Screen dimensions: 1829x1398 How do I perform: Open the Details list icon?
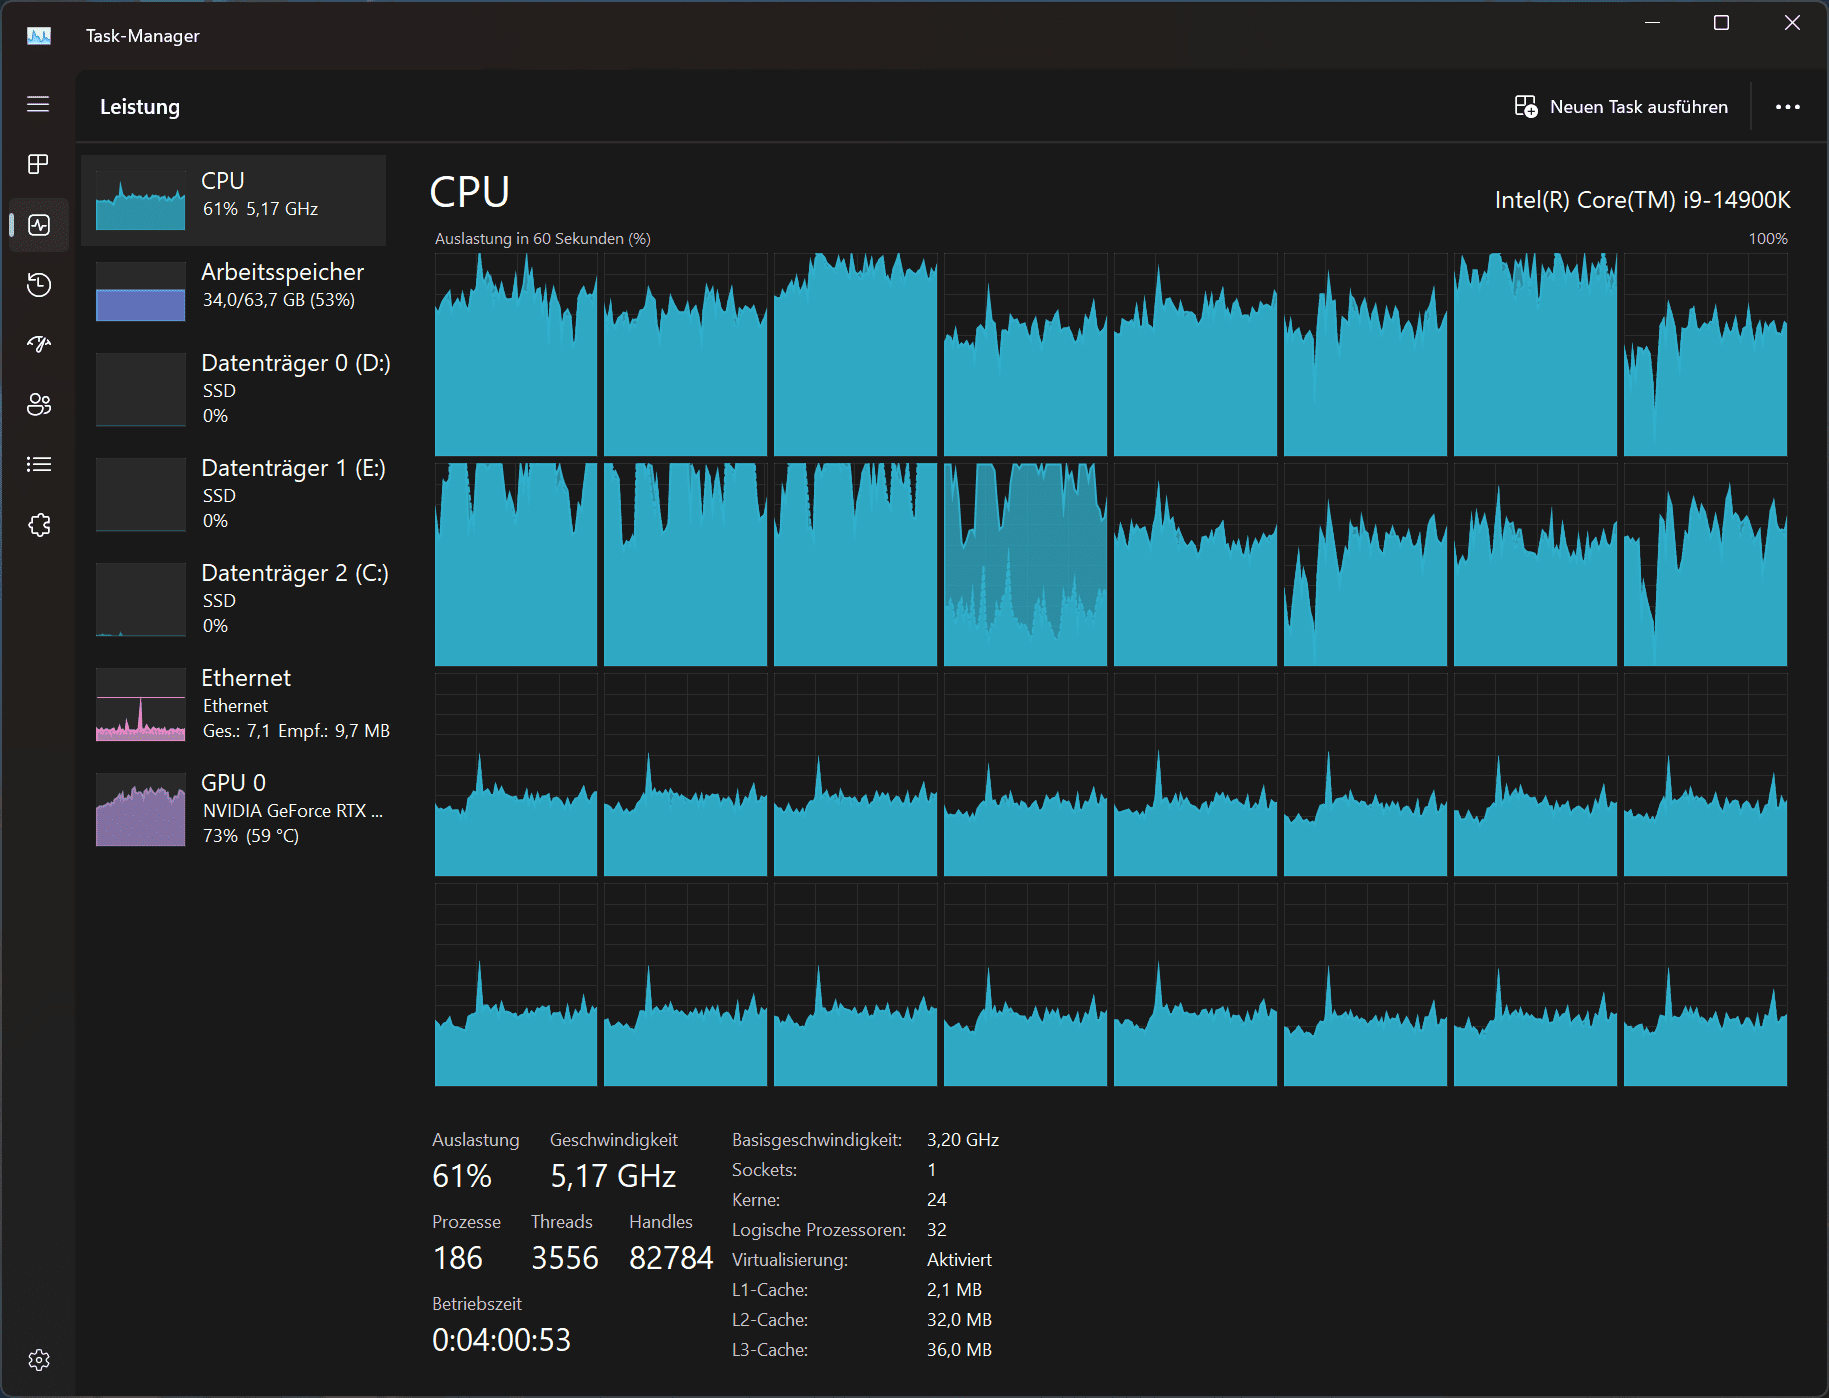pyautogui.click(x=38, y=464)
